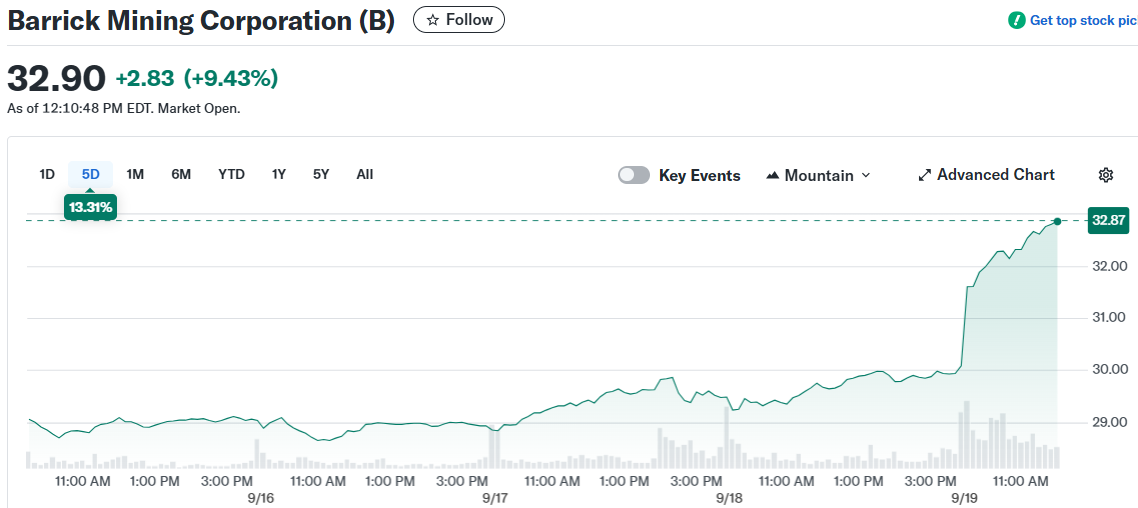1138x508 pixels.
Task: Expand the Mountain chart type dropdown arrow
Action: [x=865, y=176]
